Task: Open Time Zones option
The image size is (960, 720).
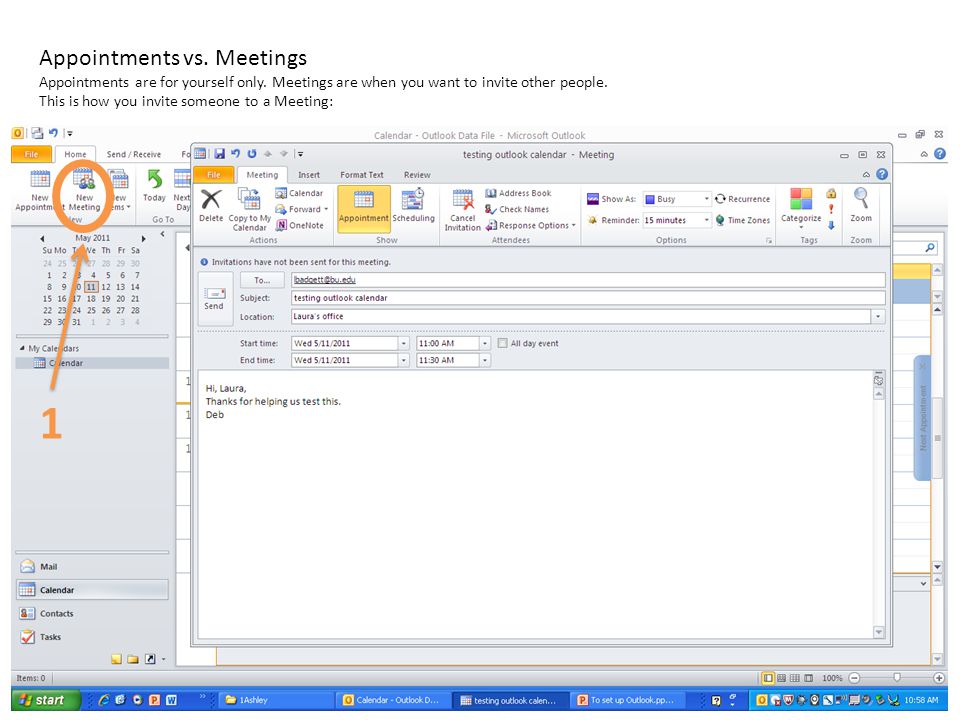Action: pyautogui.click(x=743, y=220)
